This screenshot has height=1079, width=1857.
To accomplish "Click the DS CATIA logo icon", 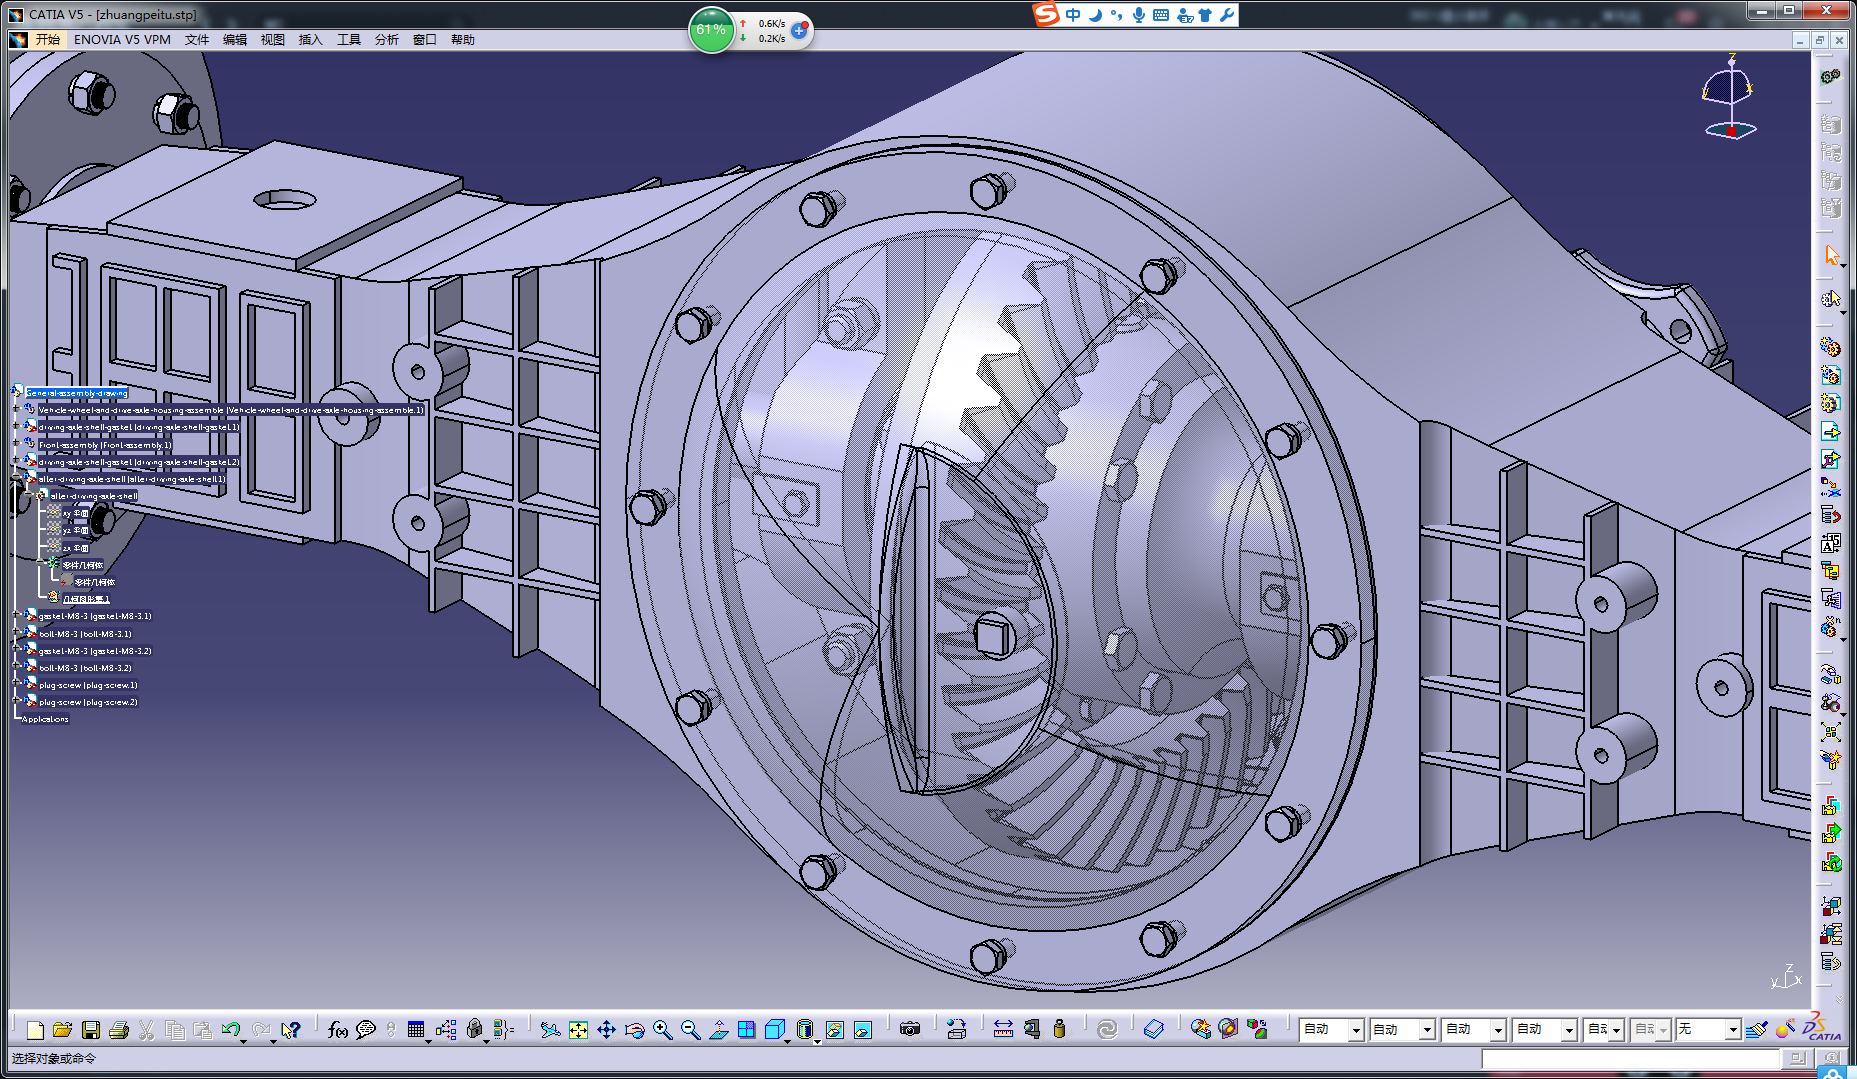I will pos(1822,1028).
